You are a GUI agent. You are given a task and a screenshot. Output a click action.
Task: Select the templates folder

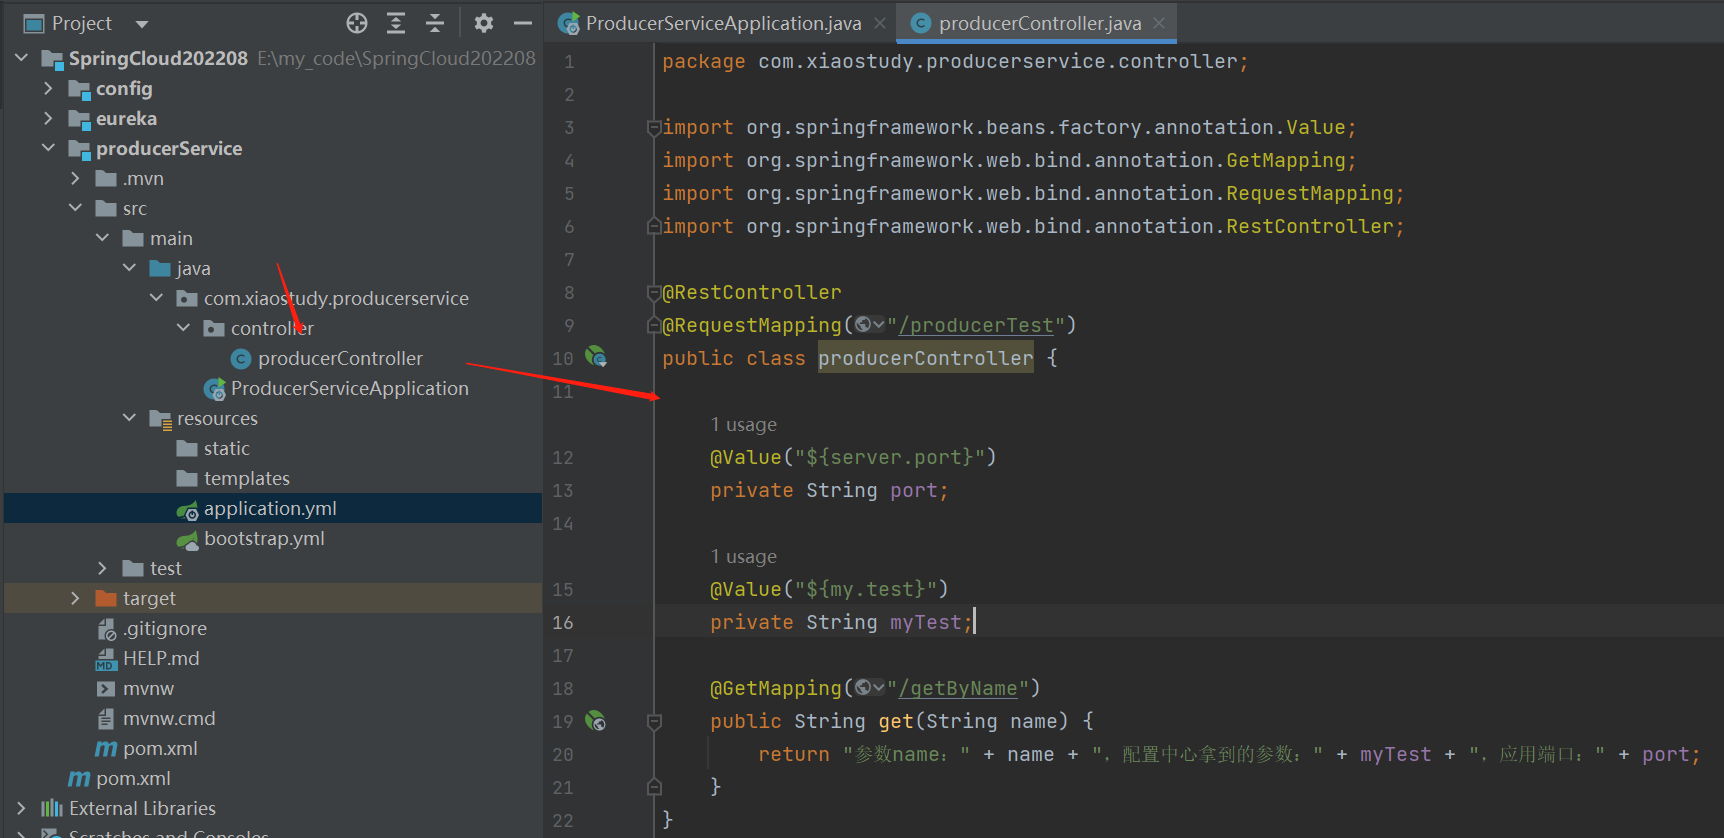(247, 478)
